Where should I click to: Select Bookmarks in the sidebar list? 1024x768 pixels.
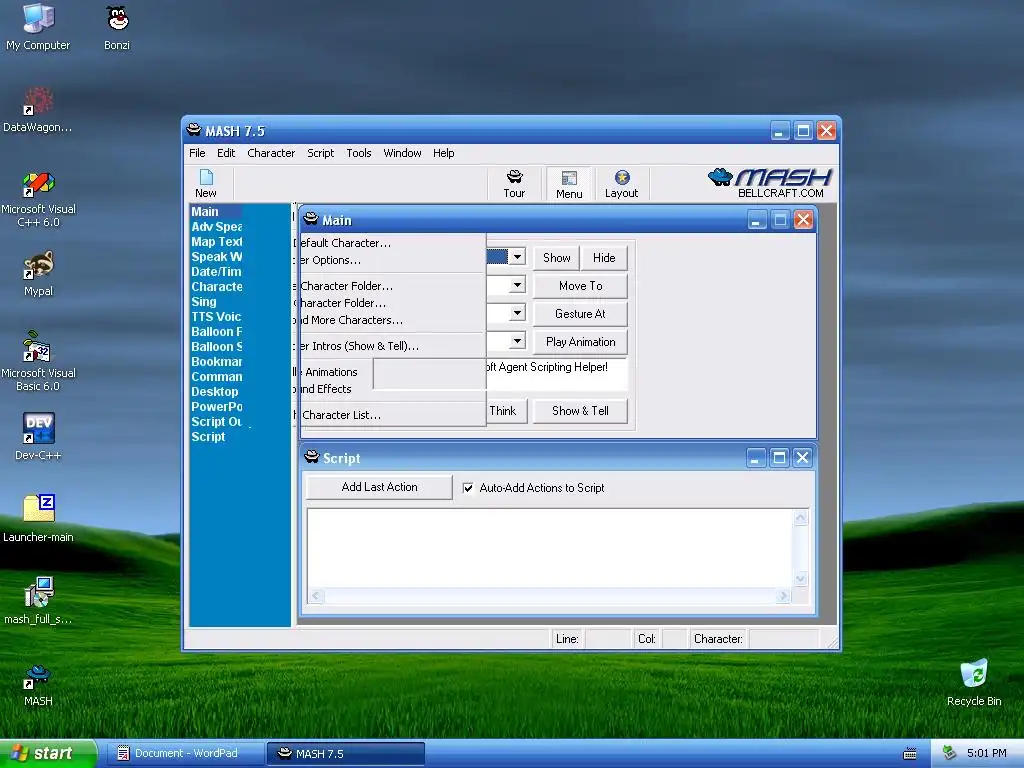(216, 362)
